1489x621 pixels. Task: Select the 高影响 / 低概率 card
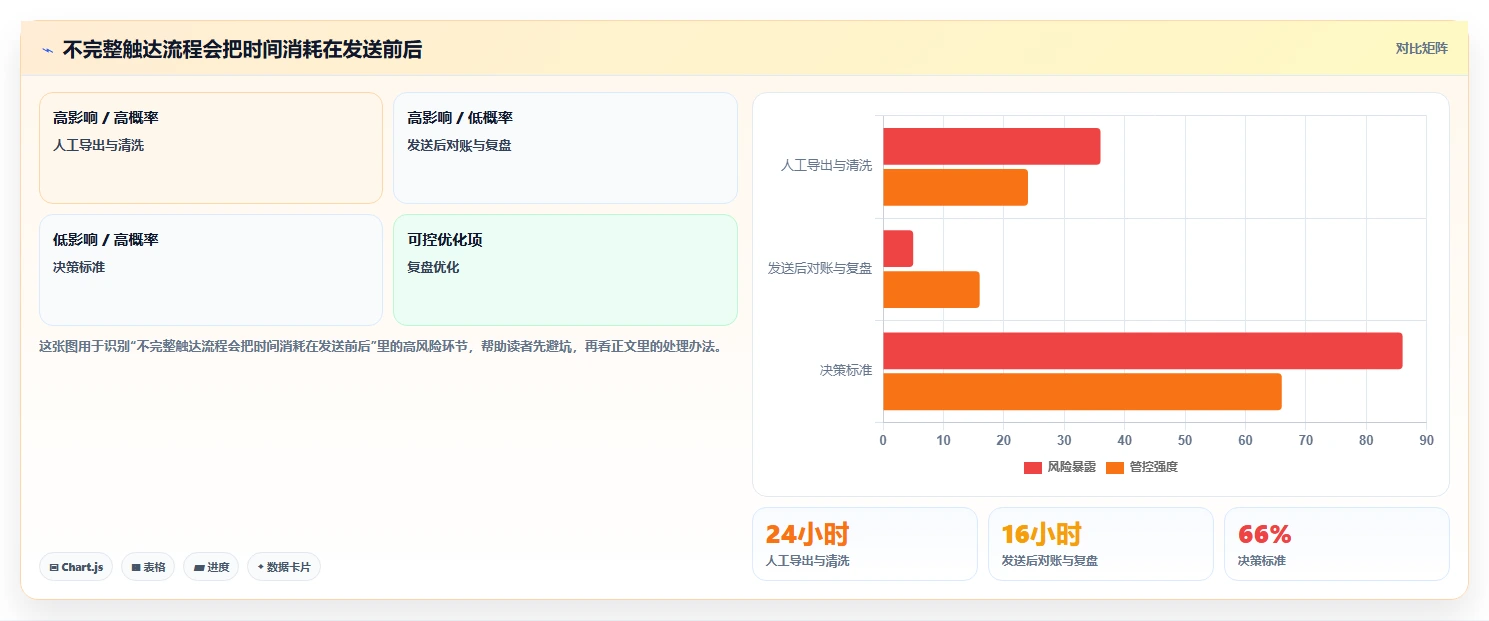tap(565, 148)
